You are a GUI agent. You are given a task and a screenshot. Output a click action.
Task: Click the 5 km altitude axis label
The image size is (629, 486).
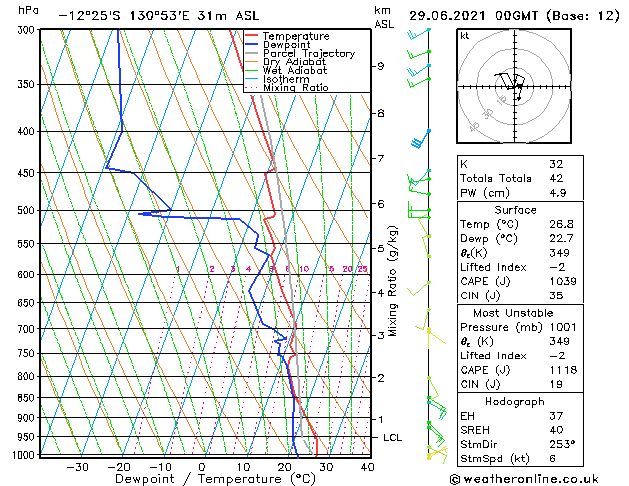381,249
